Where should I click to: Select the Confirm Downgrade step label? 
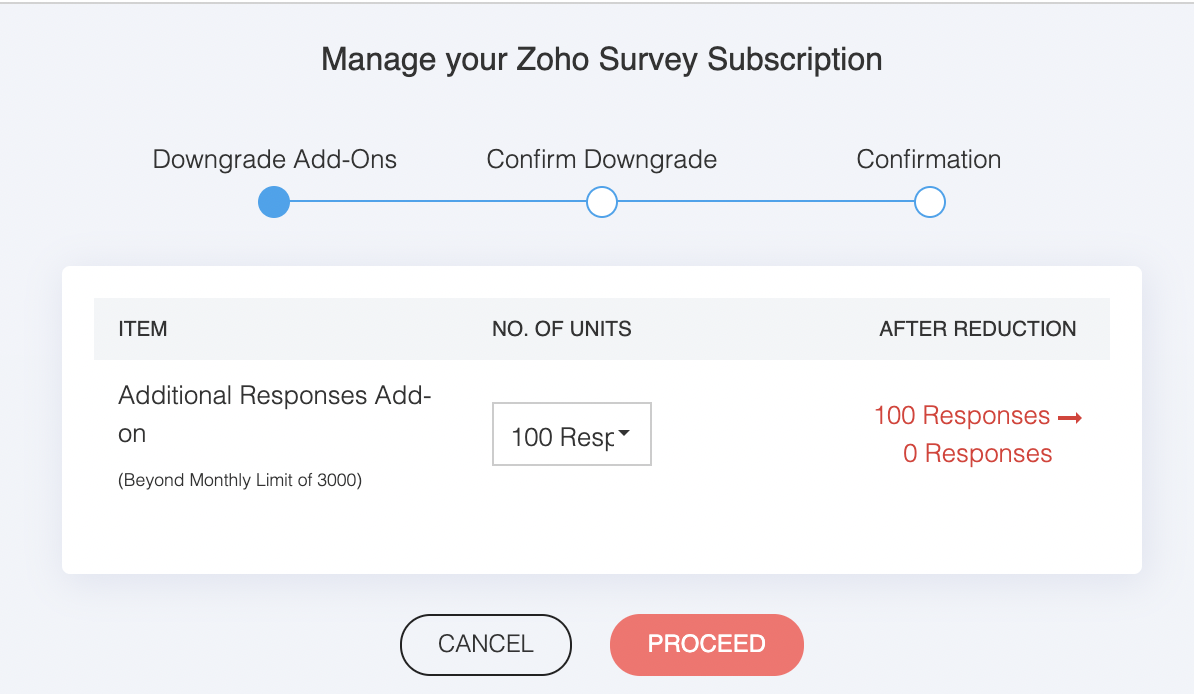click(601, 160)
